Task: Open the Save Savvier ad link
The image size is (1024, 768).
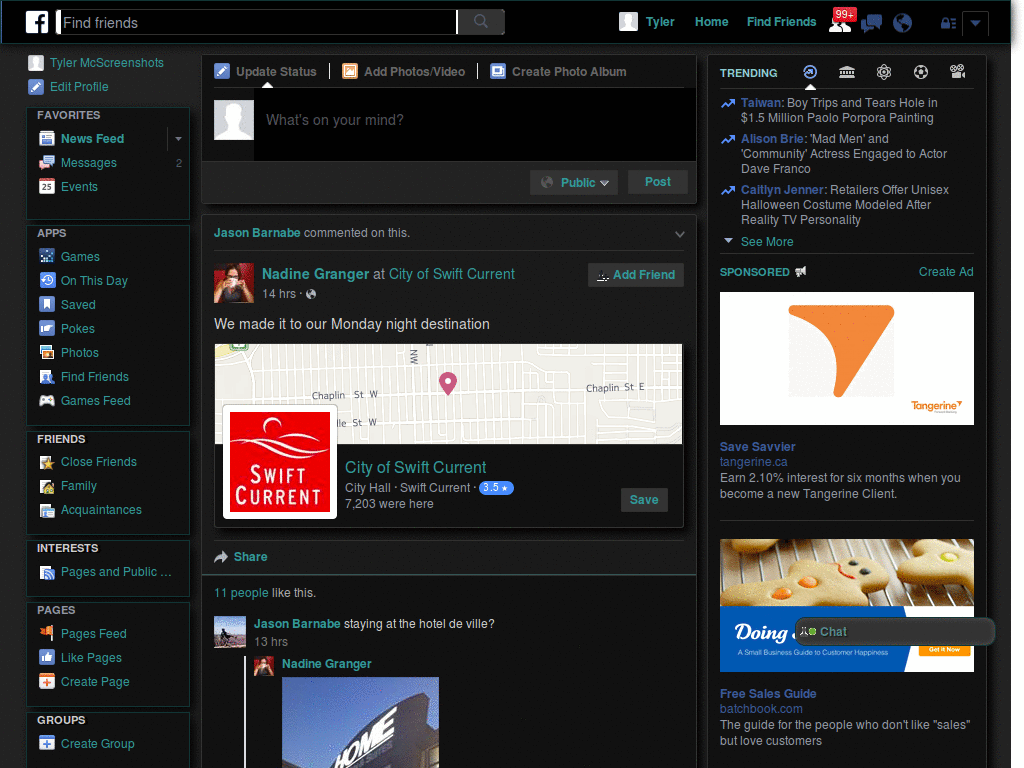Action: [758, 447]
